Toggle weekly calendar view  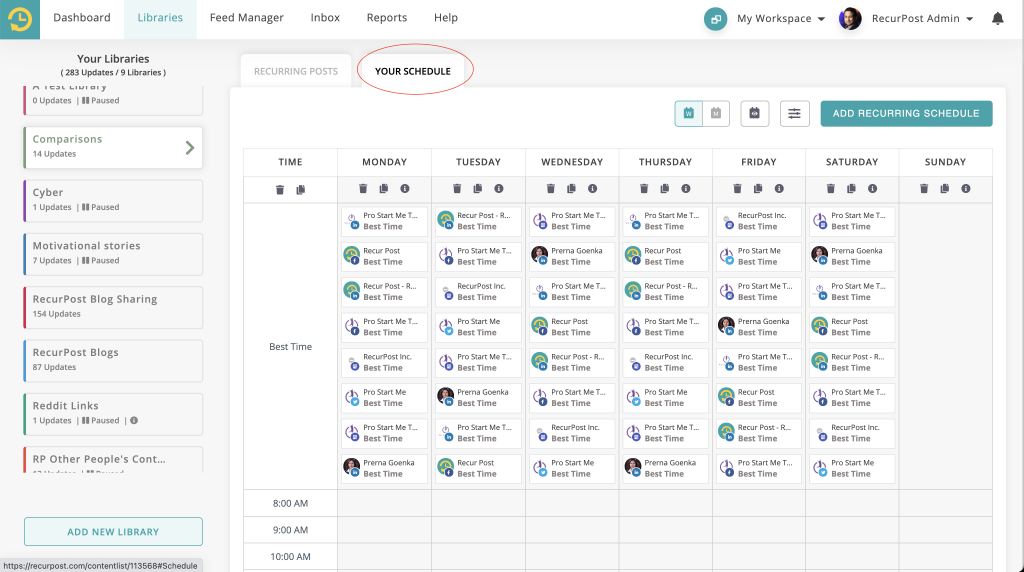(688, 114)
